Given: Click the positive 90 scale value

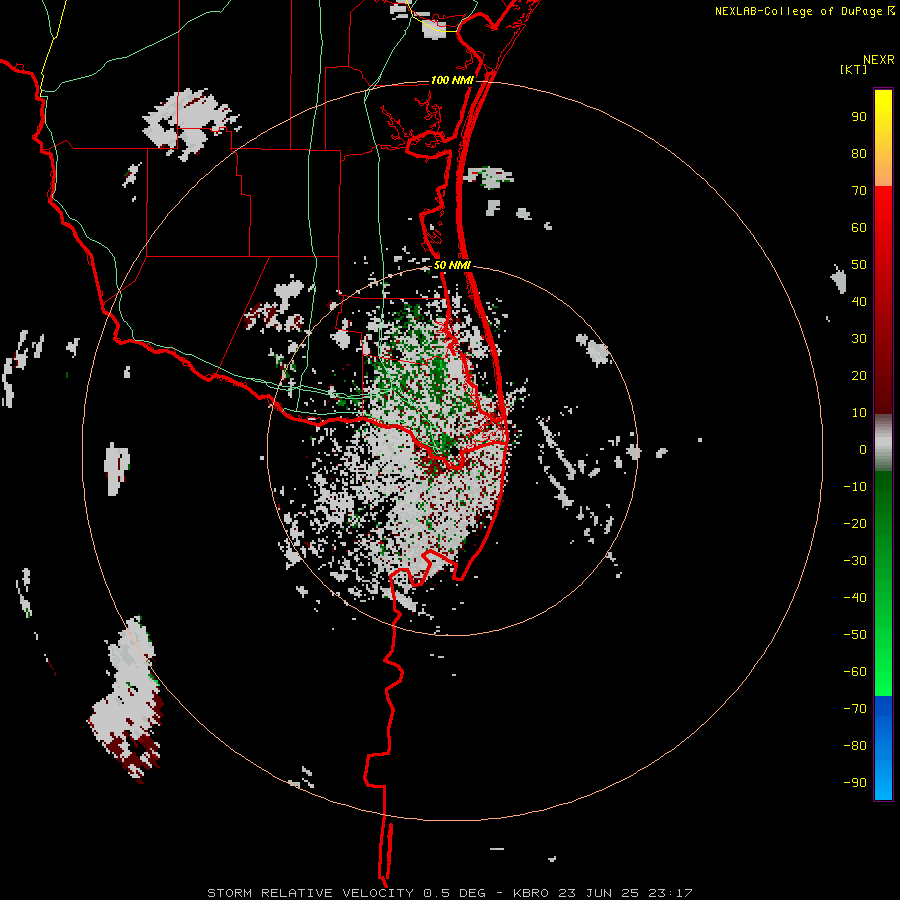Looking at the screenshot, I should [x=859, y=117].
